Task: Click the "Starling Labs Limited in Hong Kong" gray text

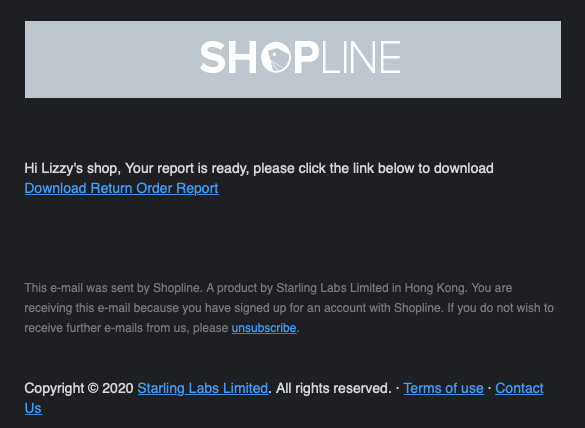Action: point(371,288)
